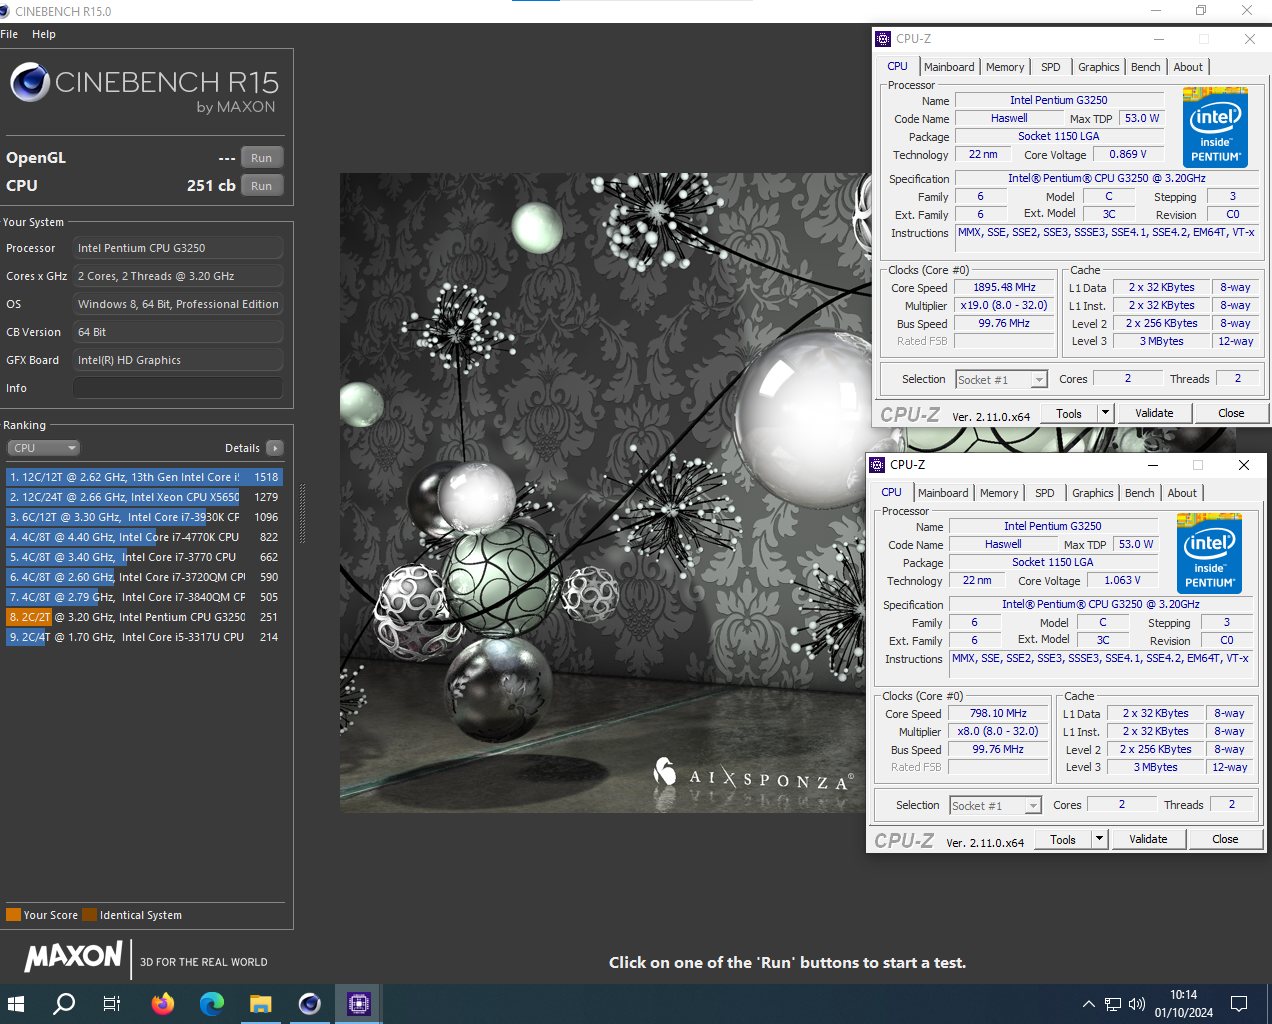Open Graphics tab in upper CPU-Z
1272x1024 pixels.
(1099, 67)
